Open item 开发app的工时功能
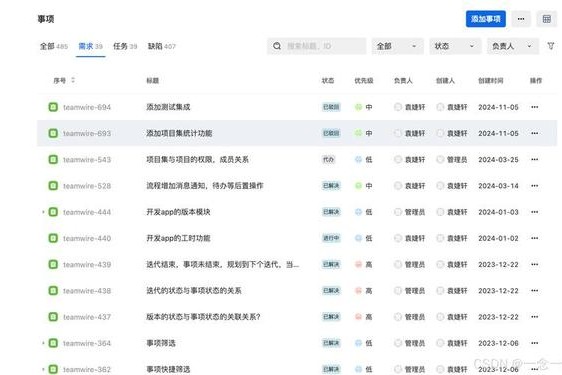 click(178, 238)
